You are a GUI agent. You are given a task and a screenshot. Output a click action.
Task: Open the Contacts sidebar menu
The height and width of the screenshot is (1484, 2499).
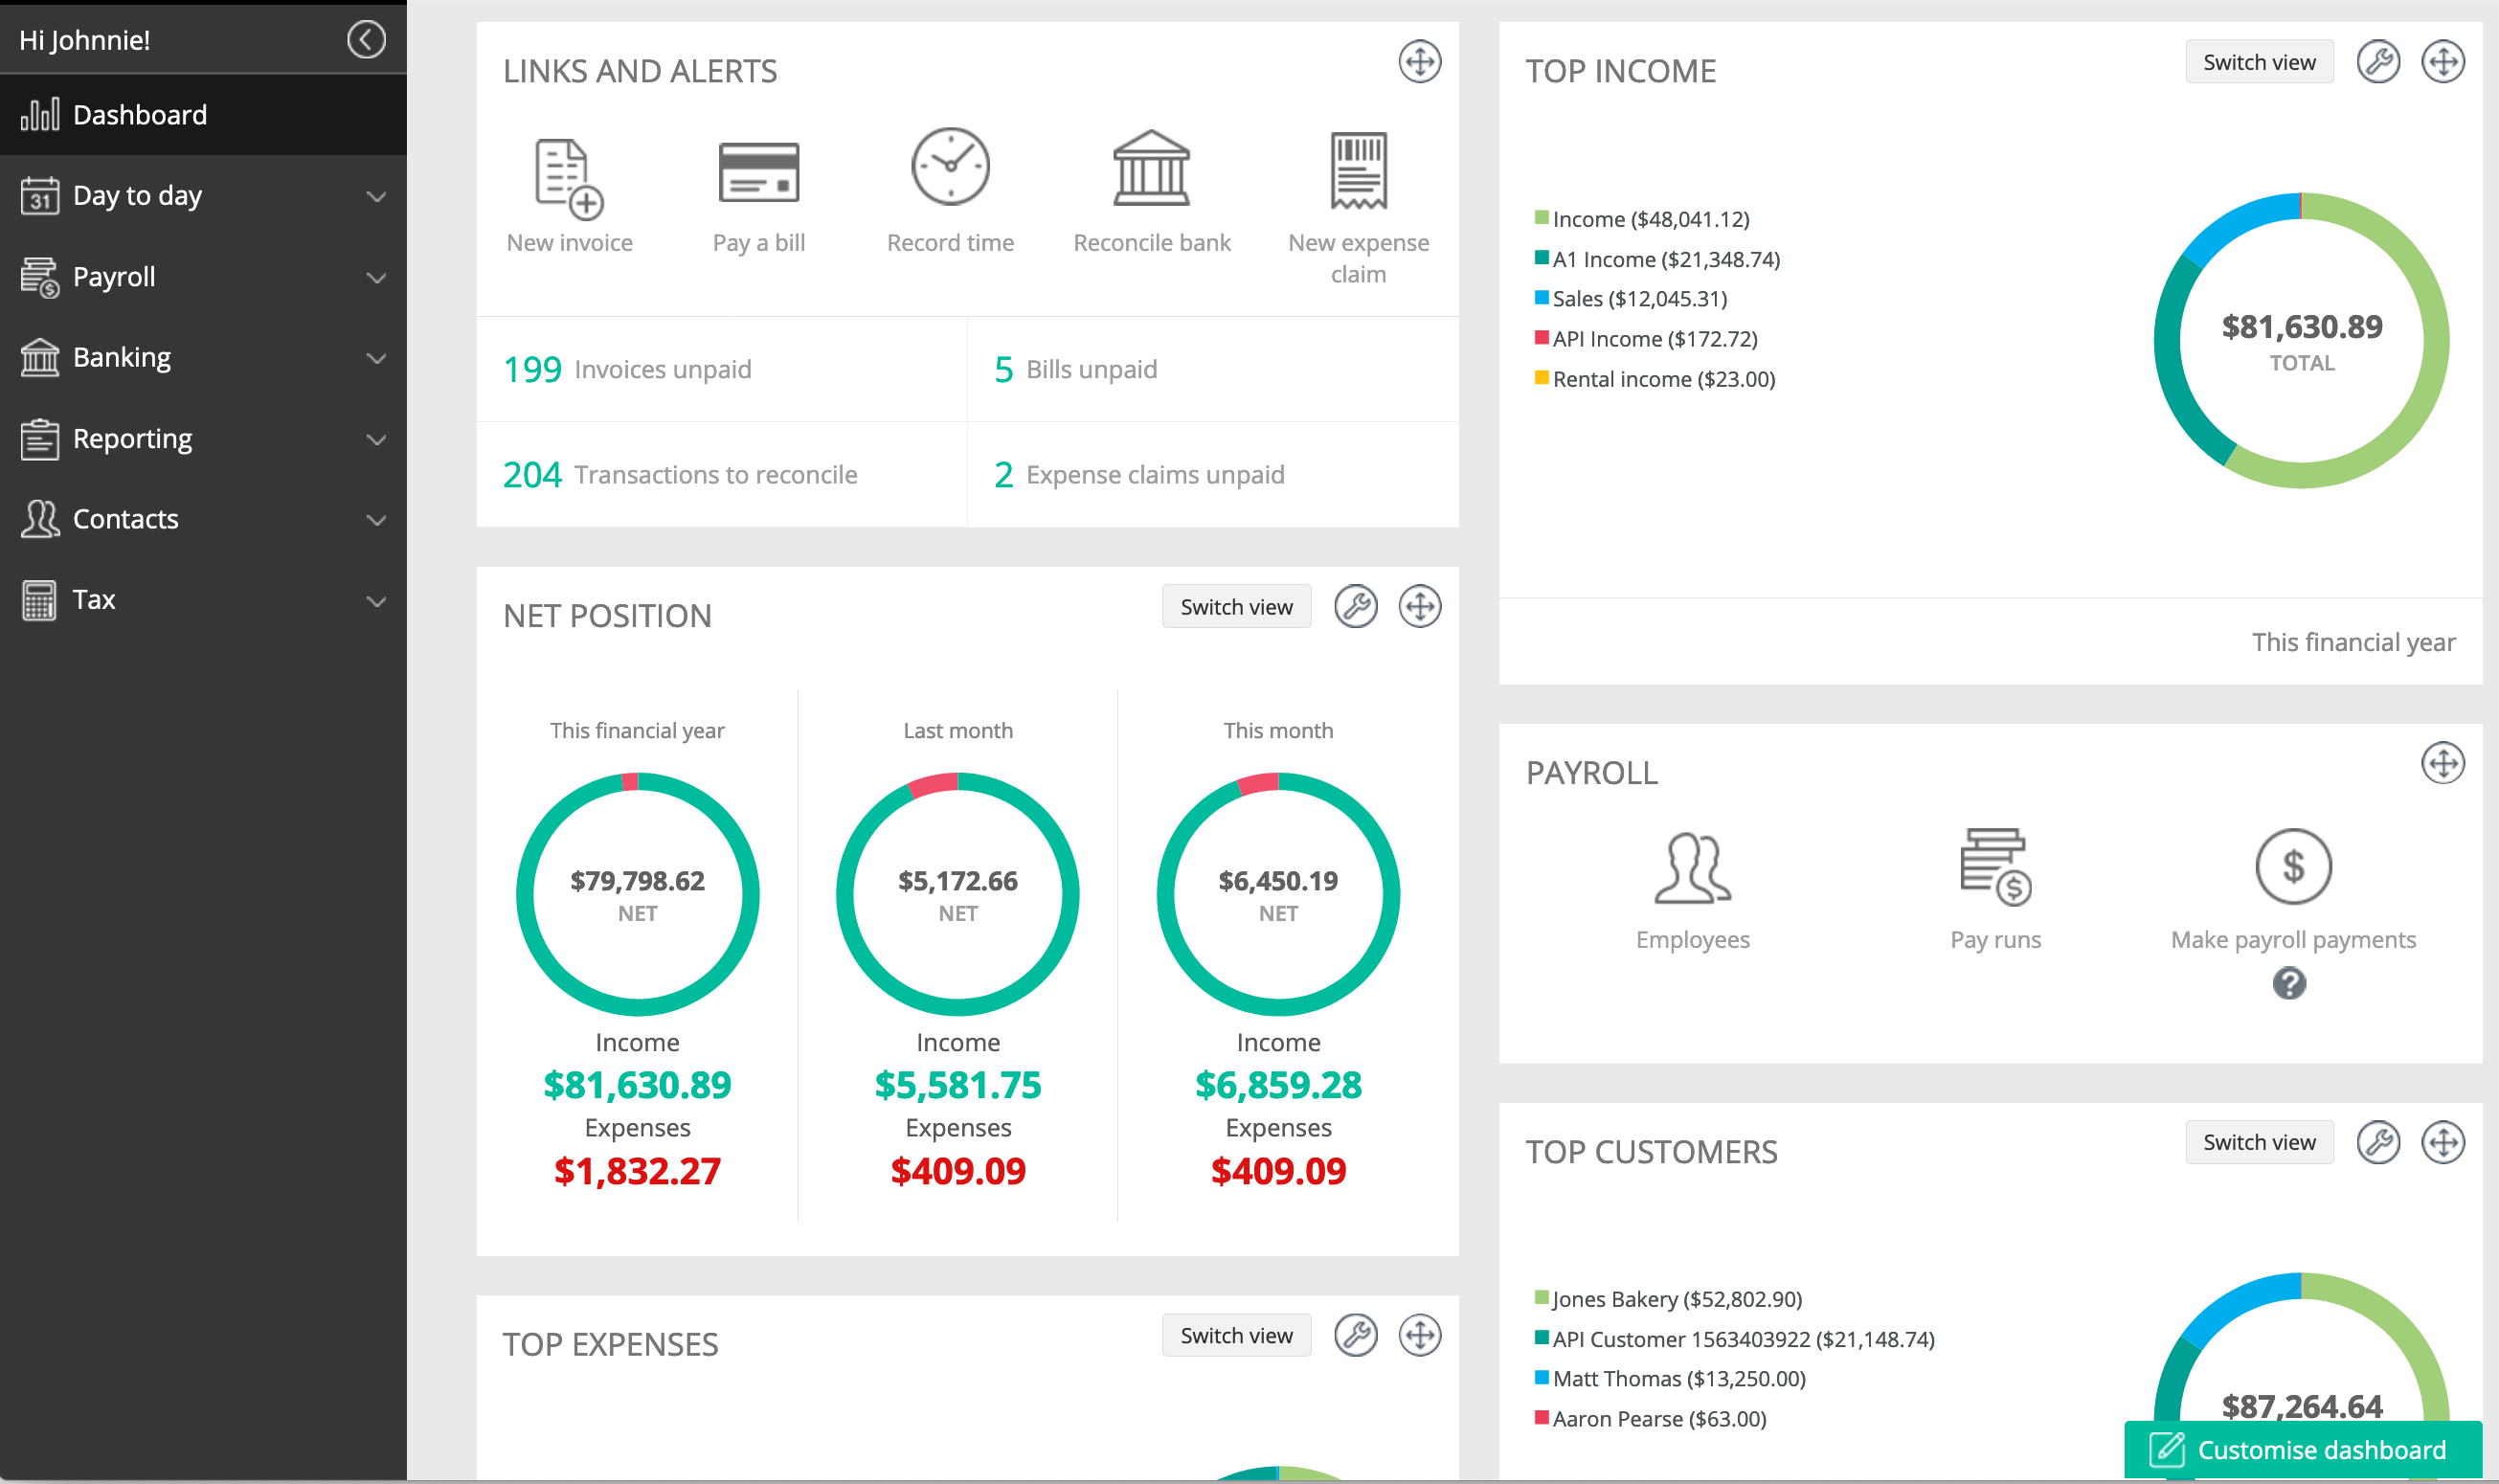203,519
